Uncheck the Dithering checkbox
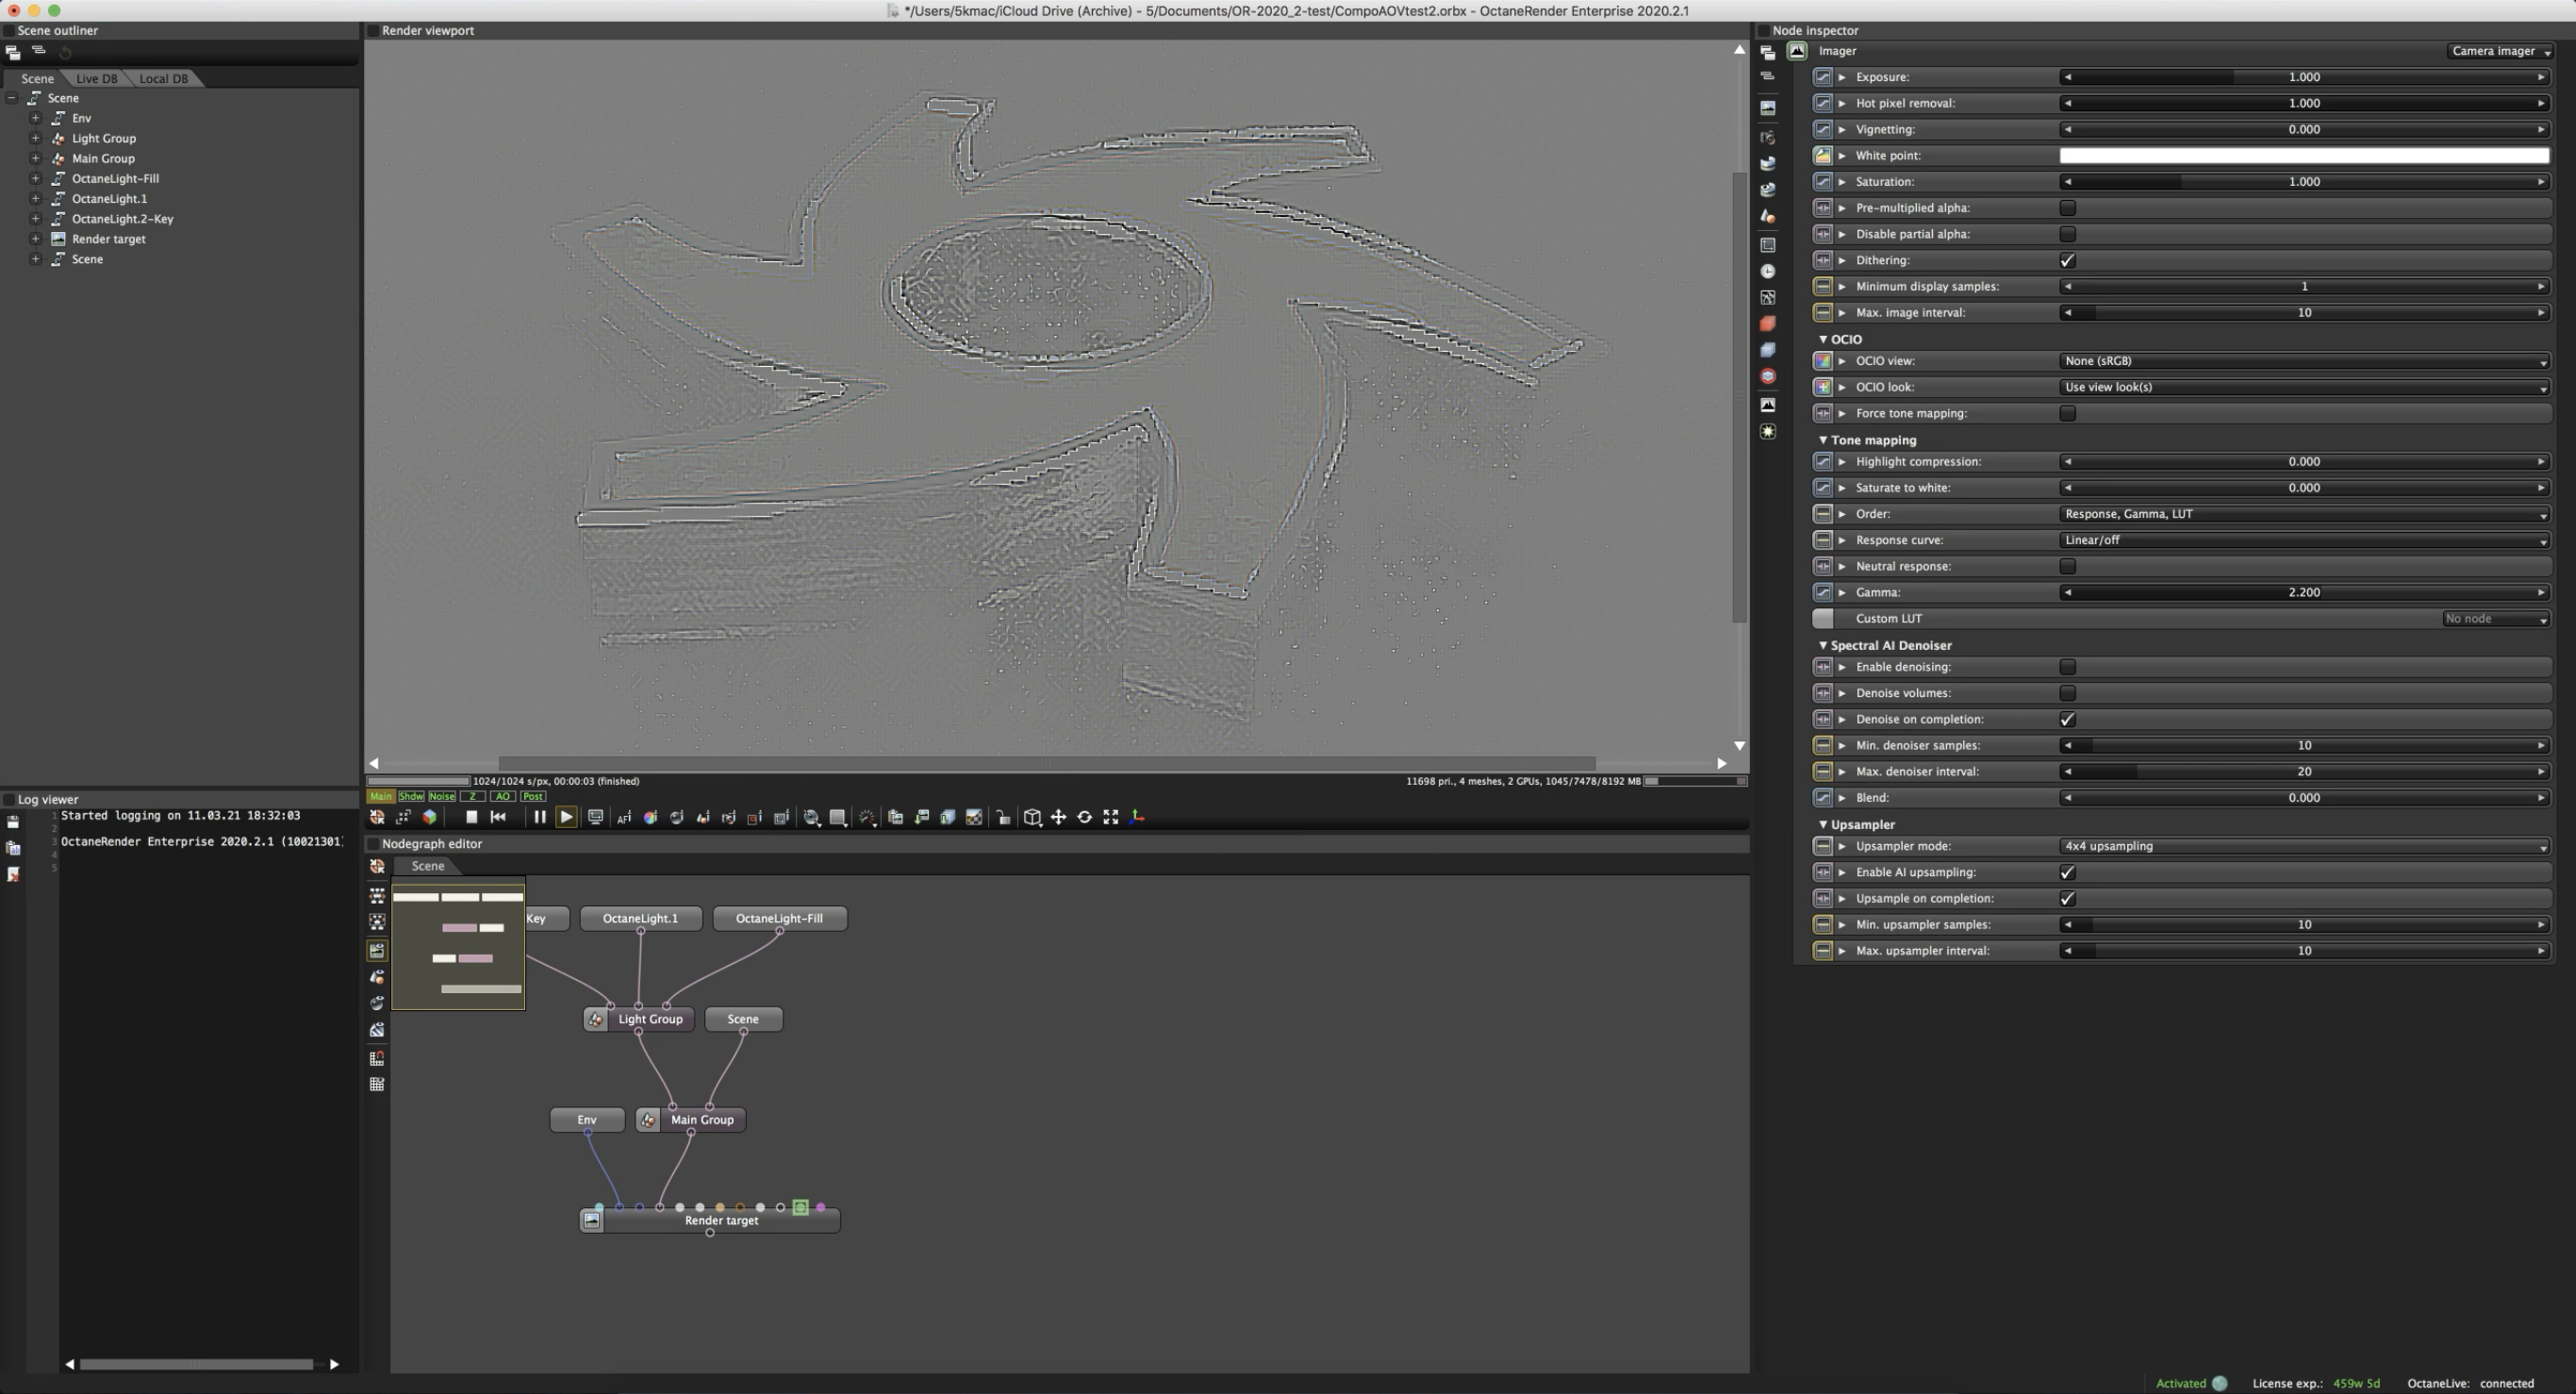Image resolution: width=2576 pixels, height=1394 pixels. [x=2067, y=260]
